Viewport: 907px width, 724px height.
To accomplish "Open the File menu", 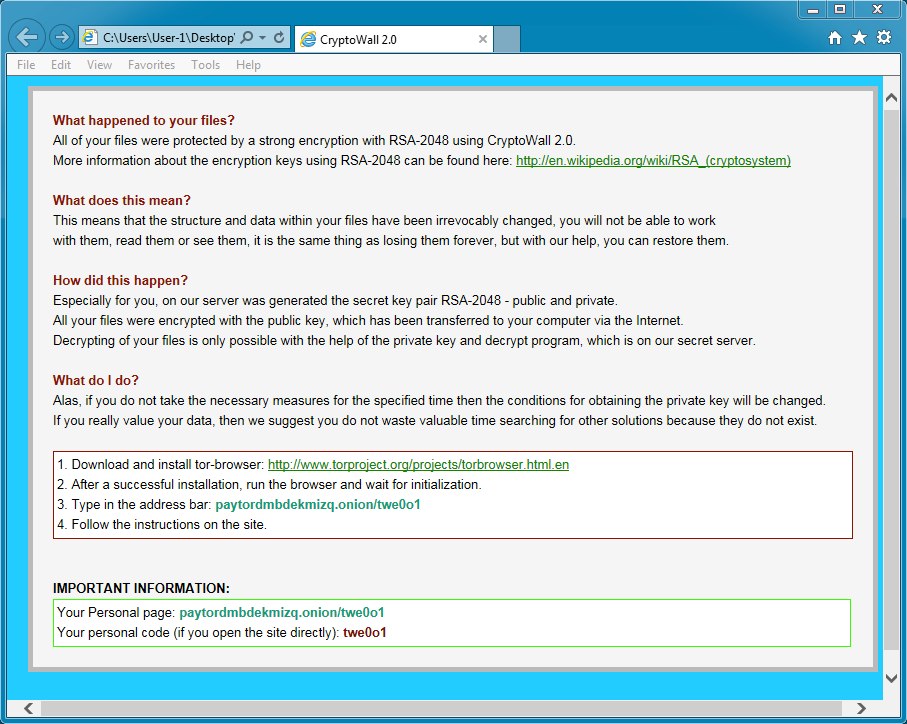I will coord(26,65).
